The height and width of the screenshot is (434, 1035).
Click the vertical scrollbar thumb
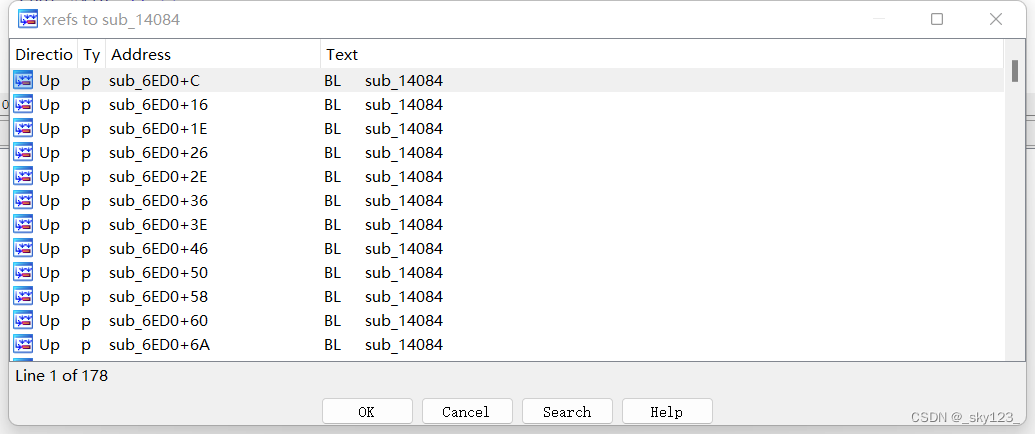point(1014,70)
